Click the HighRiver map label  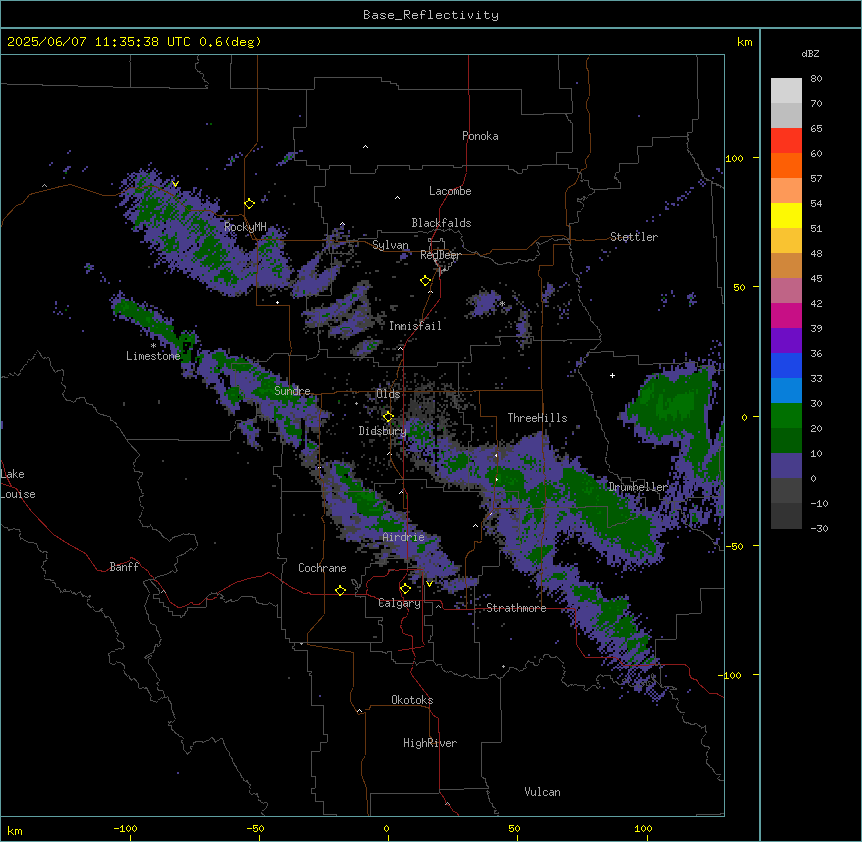[x=430, y=743]
